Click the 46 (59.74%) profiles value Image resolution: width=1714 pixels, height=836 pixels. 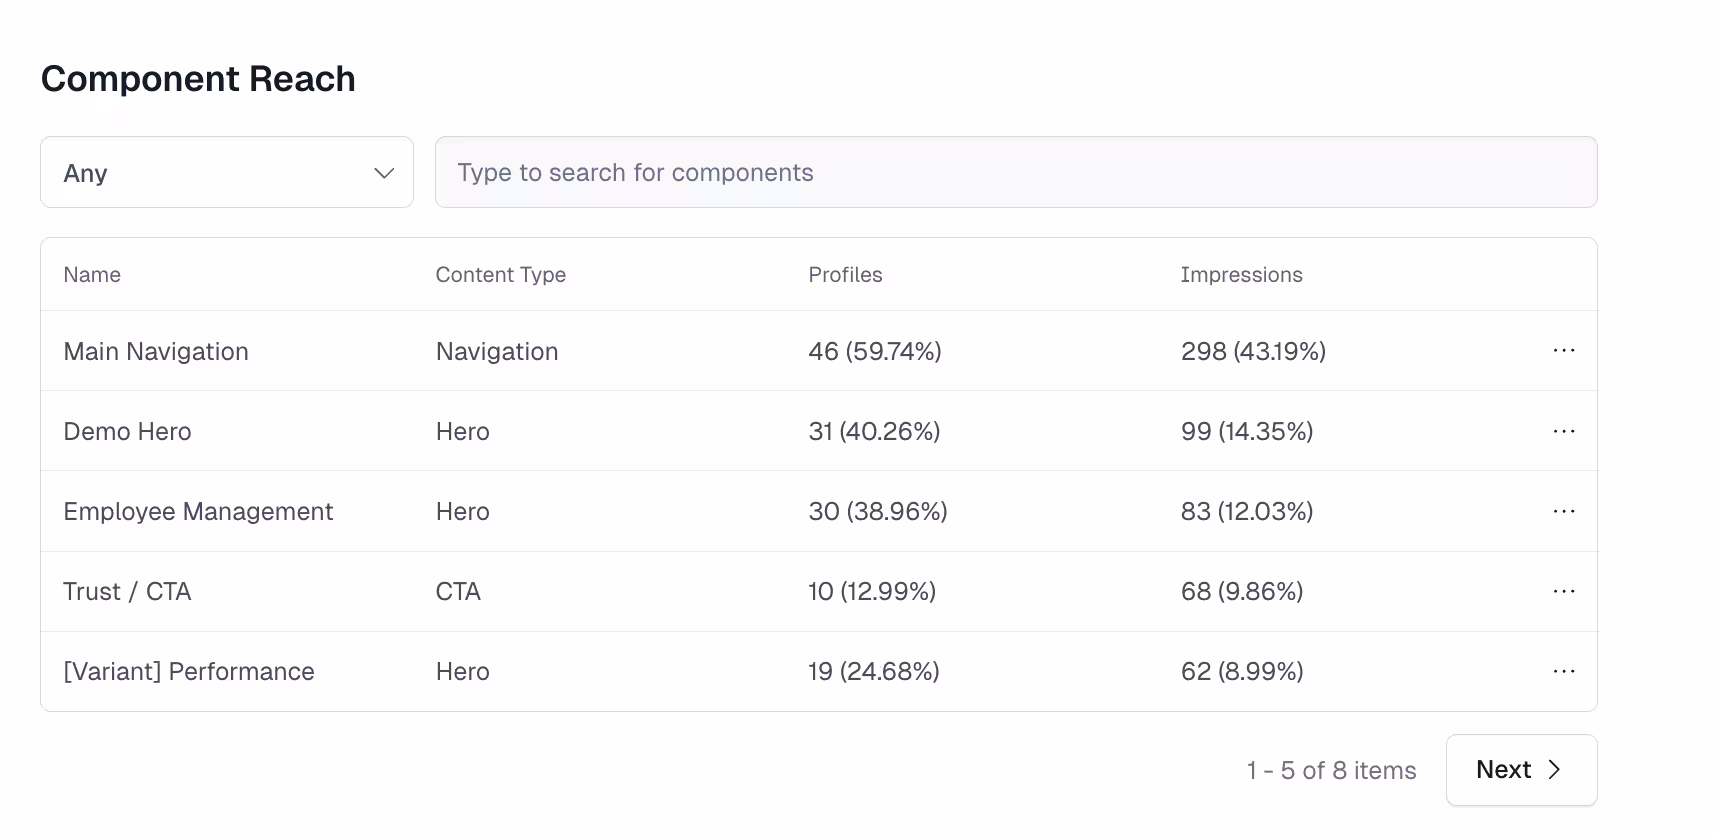pyautogui.click(x=875, y=351)
